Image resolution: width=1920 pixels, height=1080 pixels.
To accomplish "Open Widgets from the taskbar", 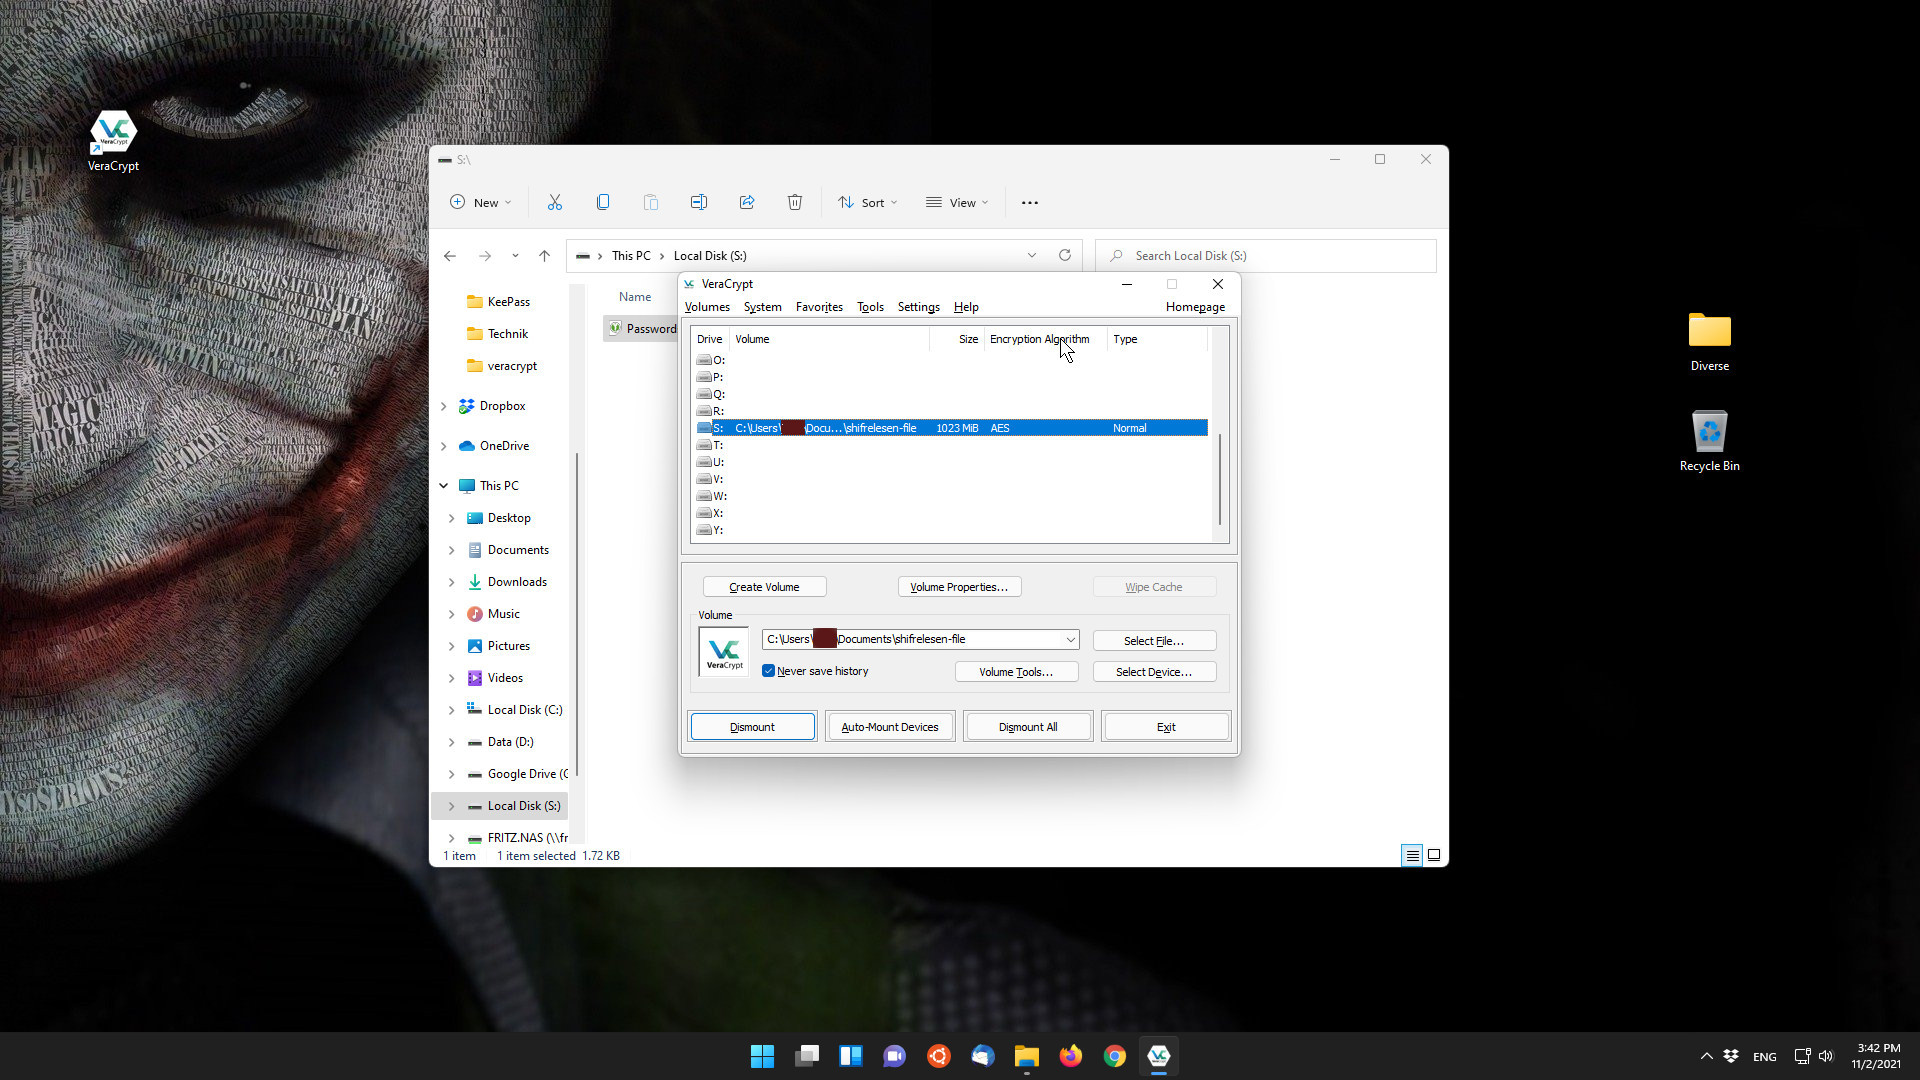I will click(x=851, y=1056).
